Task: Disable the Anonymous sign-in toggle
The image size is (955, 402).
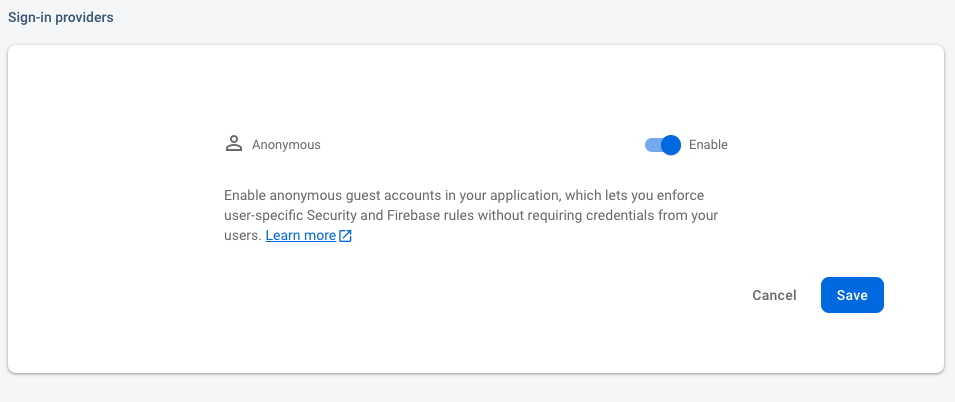Action: pos(662,145)
